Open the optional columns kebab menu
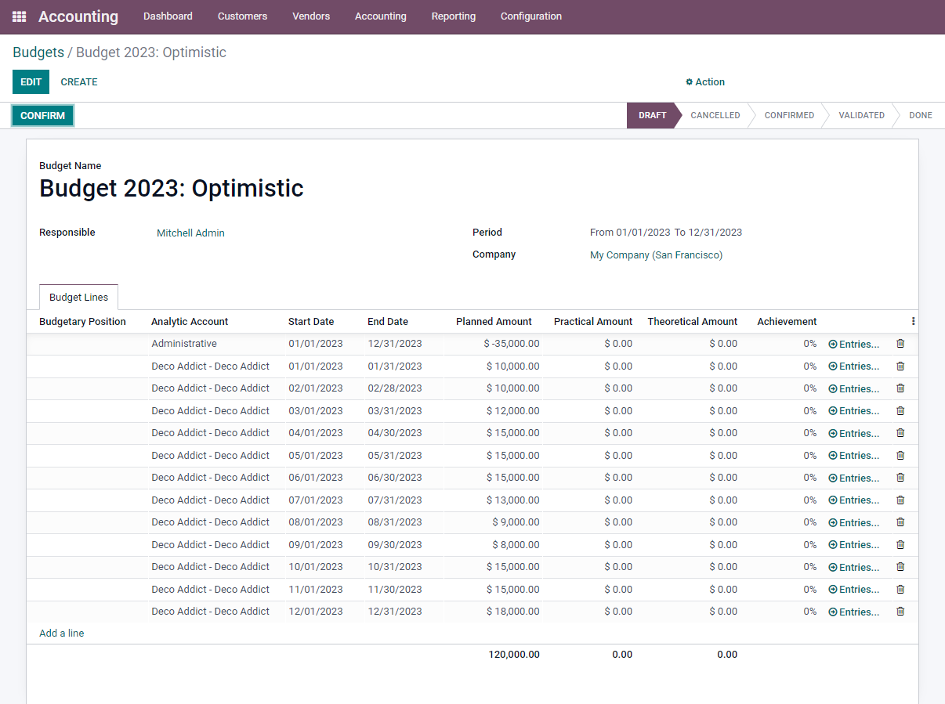945x704 pixels. (x=913, y=321)
